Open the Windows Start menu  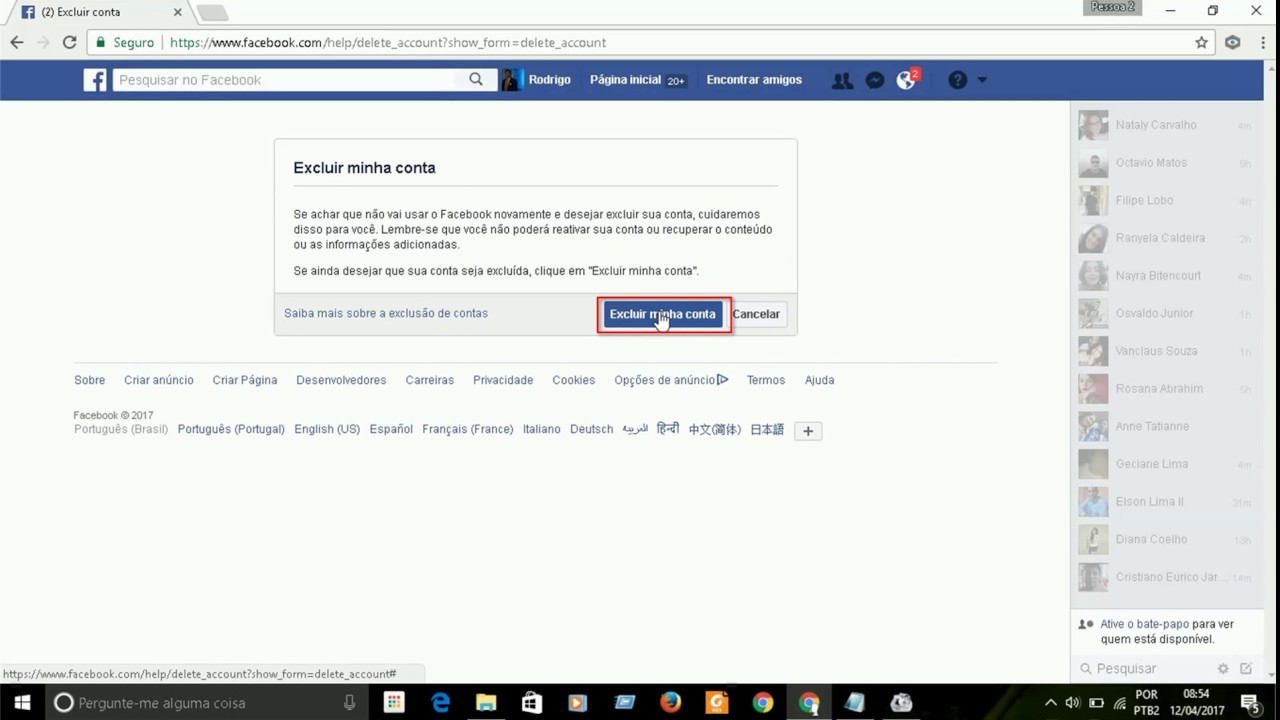(21, 703)
